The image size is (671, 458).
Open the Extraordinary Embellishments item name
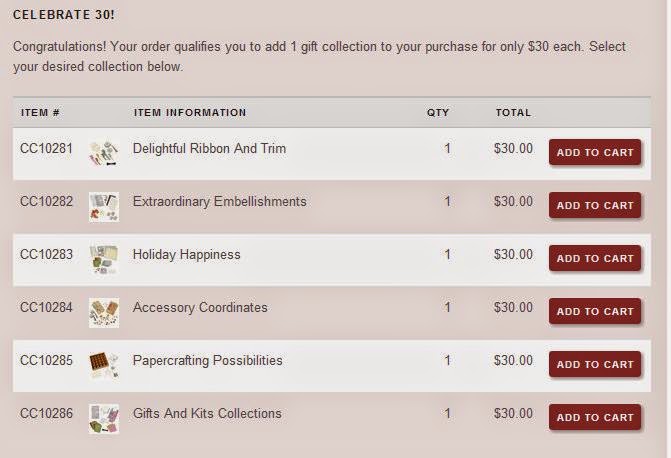pos(219,201)
